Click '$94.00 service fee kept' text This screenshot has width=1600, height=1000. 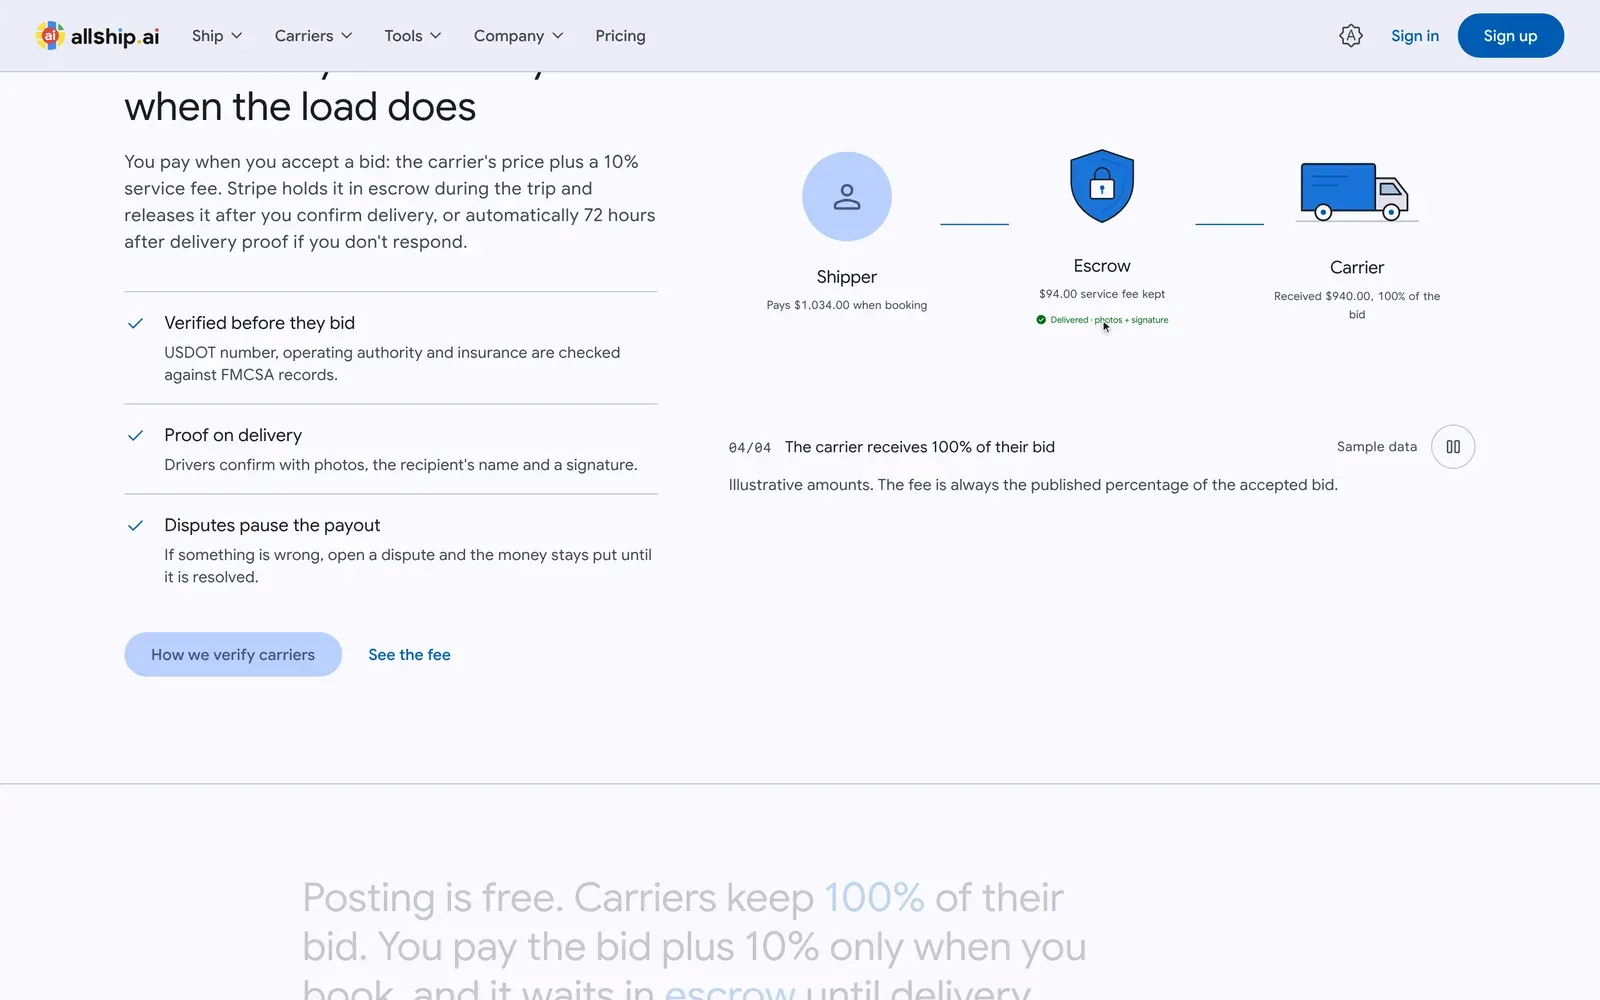[x=1102, y=294]
